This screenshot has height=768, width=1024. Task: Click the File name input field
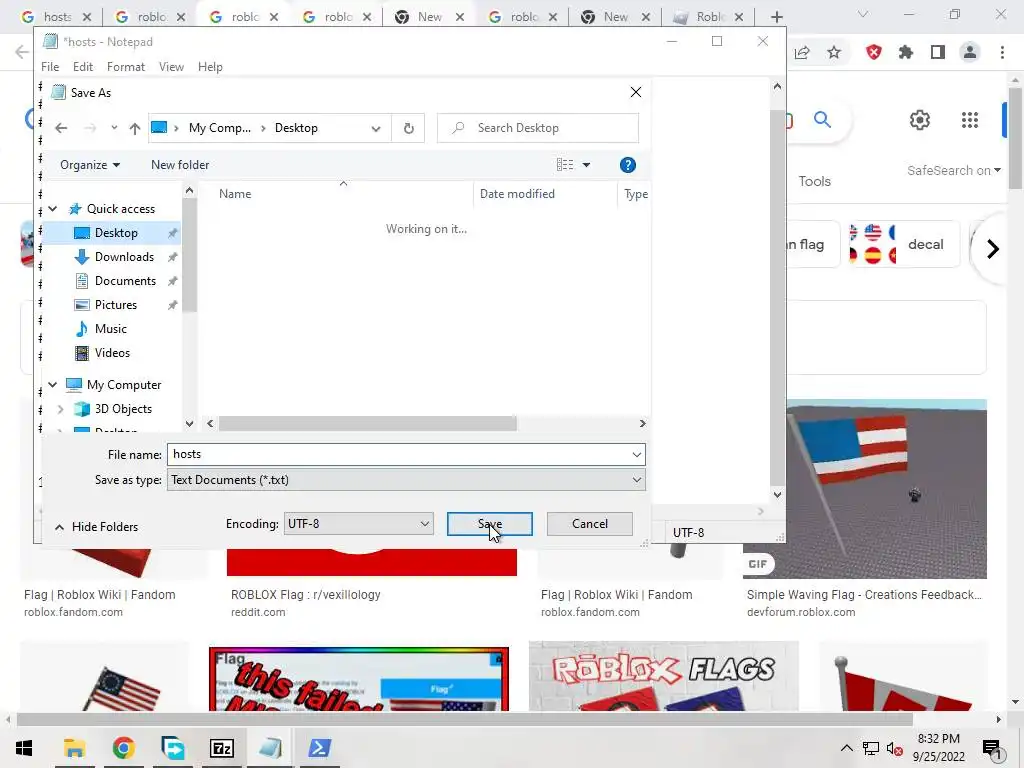click(x=398, y=455)
